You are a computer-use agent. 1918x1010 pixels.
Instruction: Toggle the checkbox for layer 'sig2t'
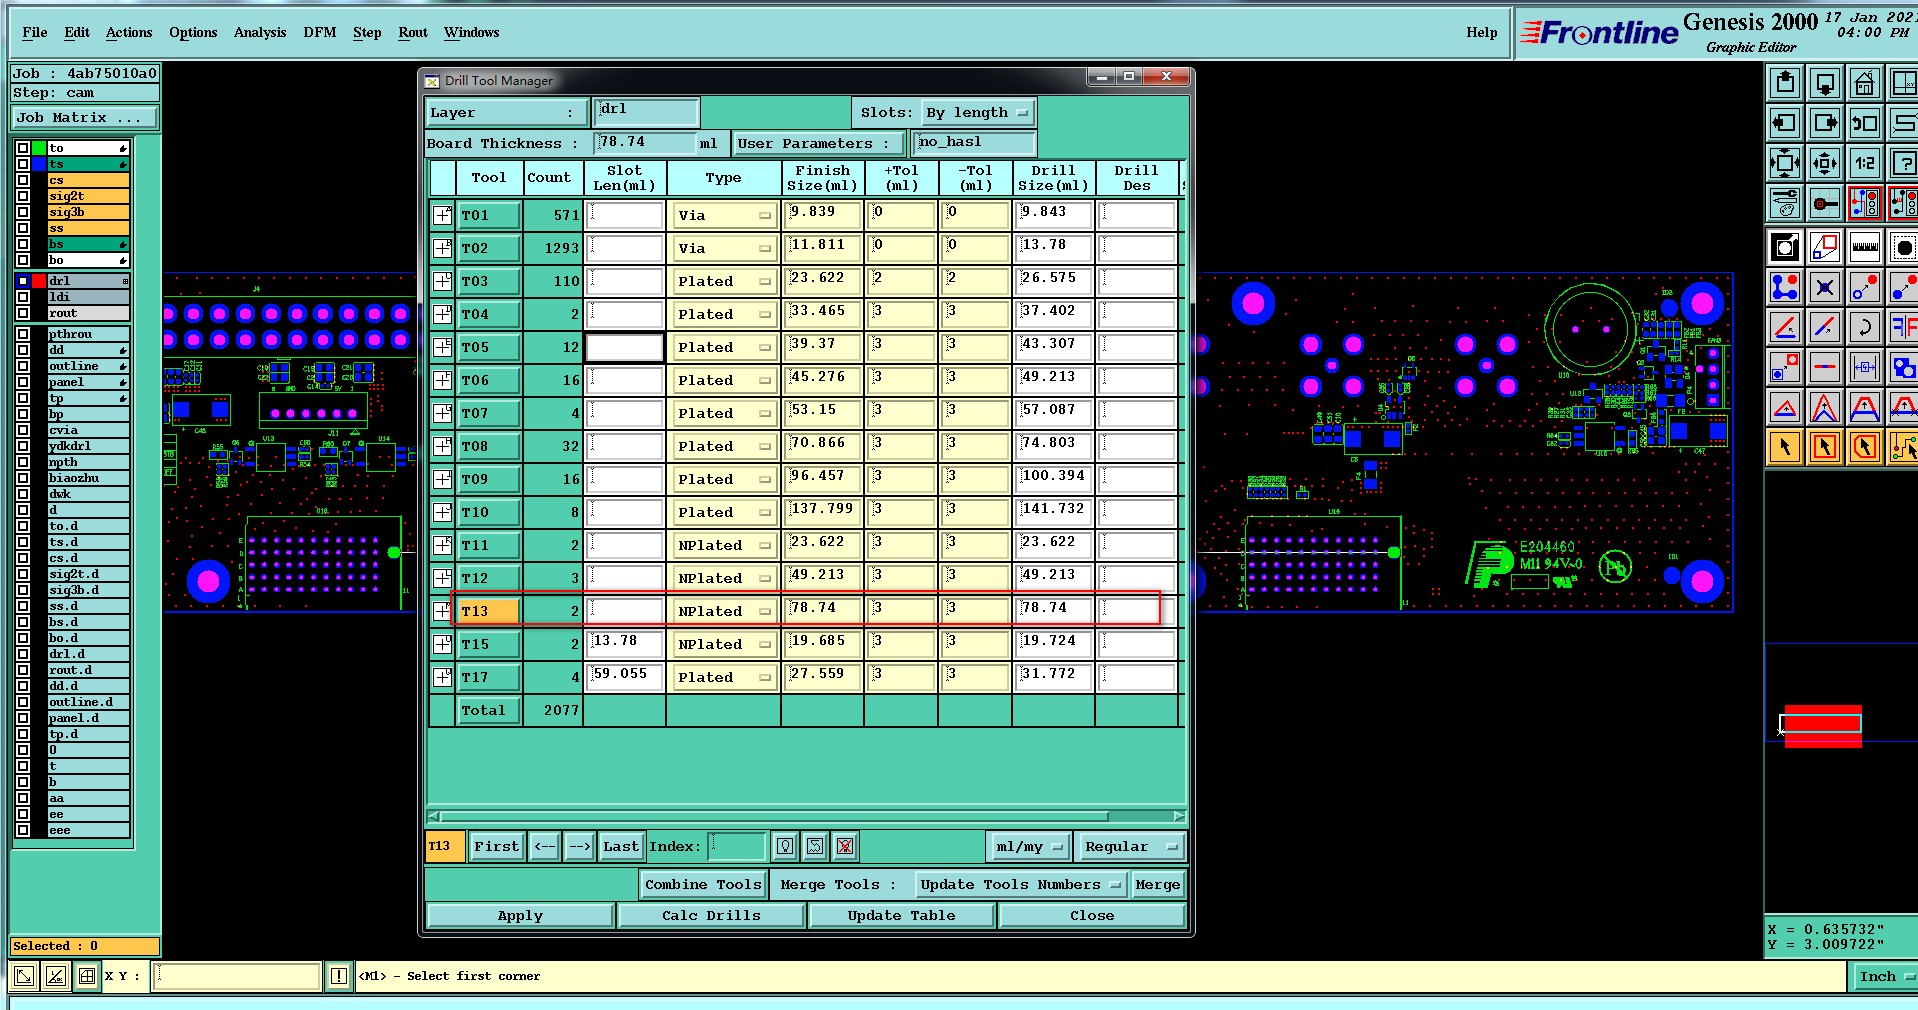(x=22, y=196)
